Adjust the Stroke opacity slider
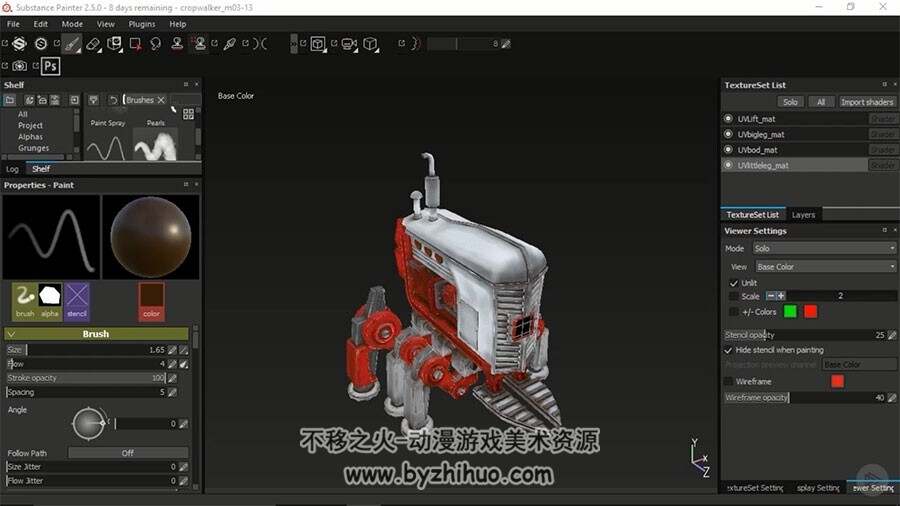 click(x=86, y=378)
